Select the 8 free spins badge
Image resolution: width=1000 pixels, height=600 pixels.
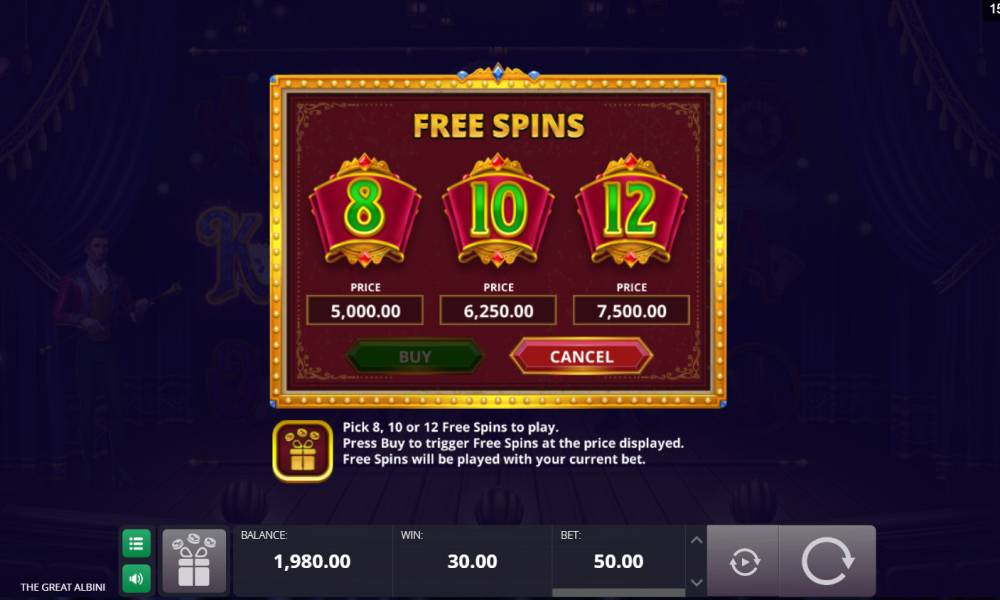(365, 210)
